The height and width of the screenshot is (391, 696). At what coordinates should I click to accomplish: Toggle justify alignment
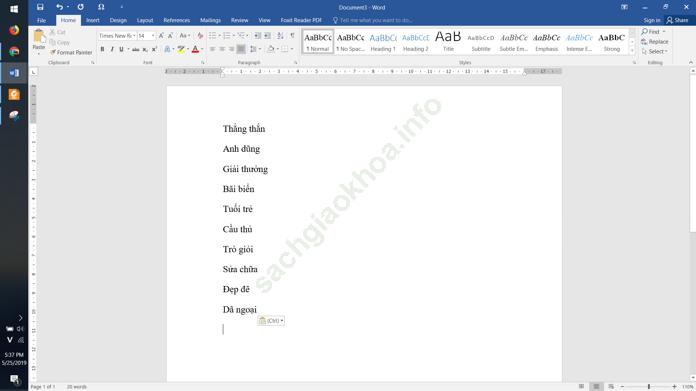[x=241, y=49]
